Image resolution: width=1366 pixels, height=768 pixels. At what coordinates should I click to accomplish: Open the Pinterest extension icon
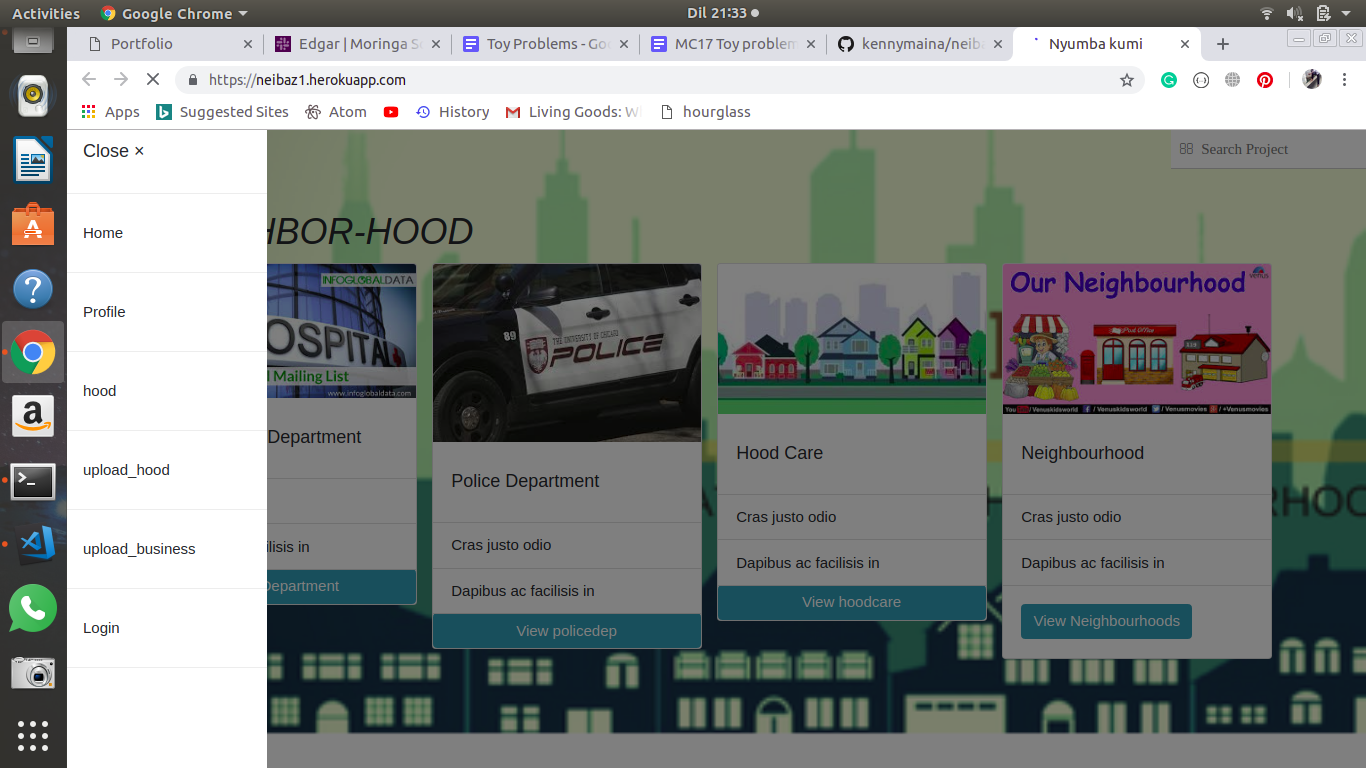(x=1265, y=80)
